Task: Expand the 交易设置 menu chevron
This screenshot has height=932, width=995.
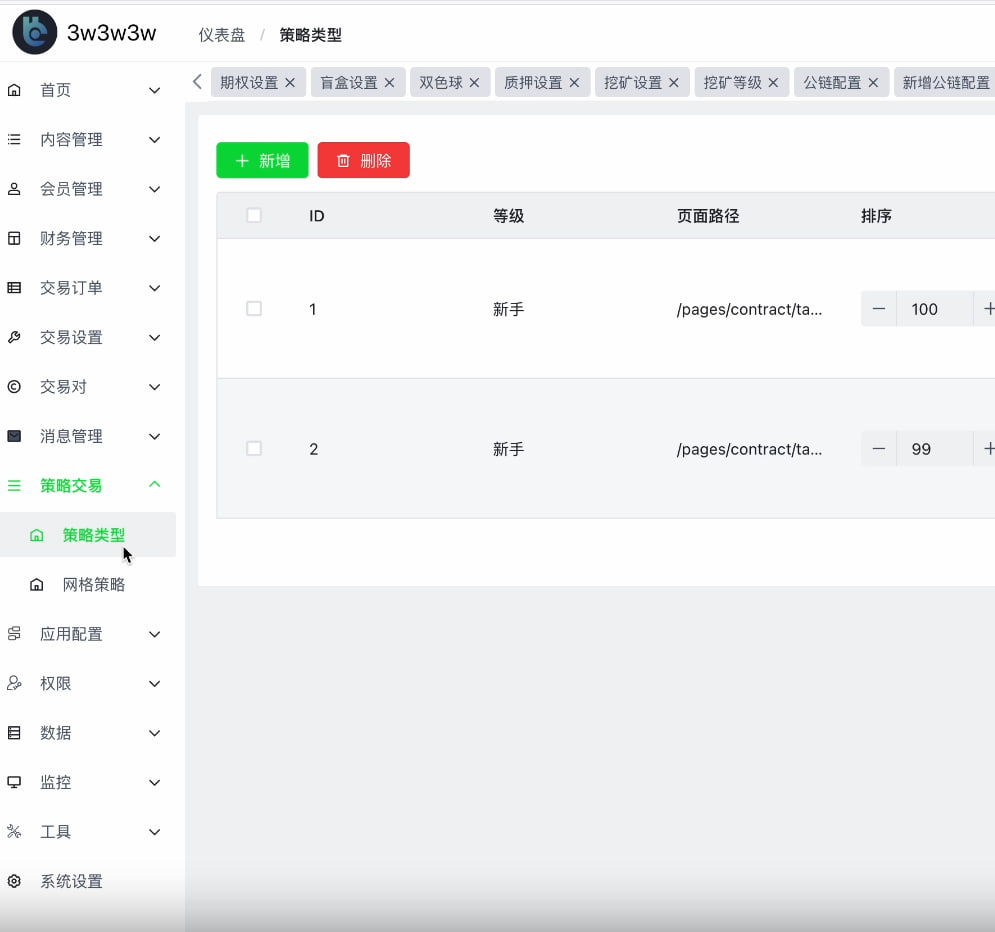Action: (x=154, y=338)
